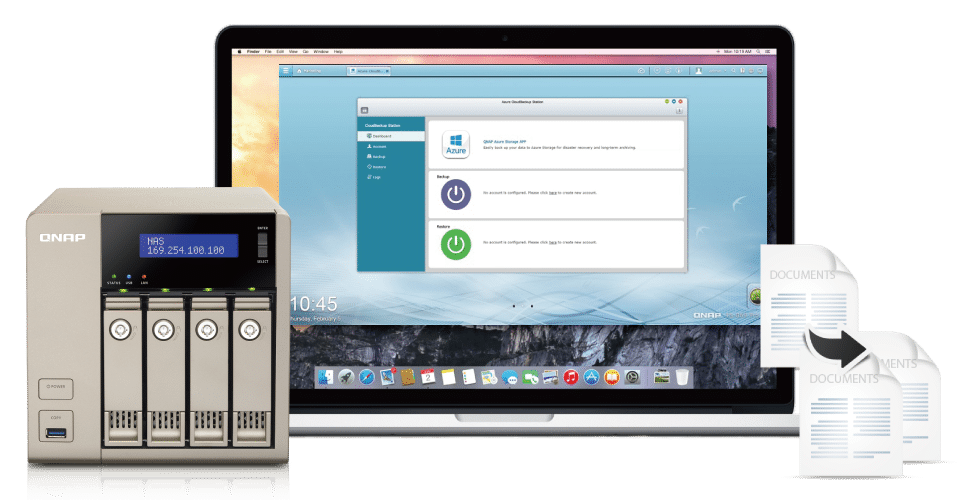This screenshot has height=500, width=980.
Task: Click the gray icon at toolbar left of Azure window
Action: pyautogui.click(x=364, y=111)
